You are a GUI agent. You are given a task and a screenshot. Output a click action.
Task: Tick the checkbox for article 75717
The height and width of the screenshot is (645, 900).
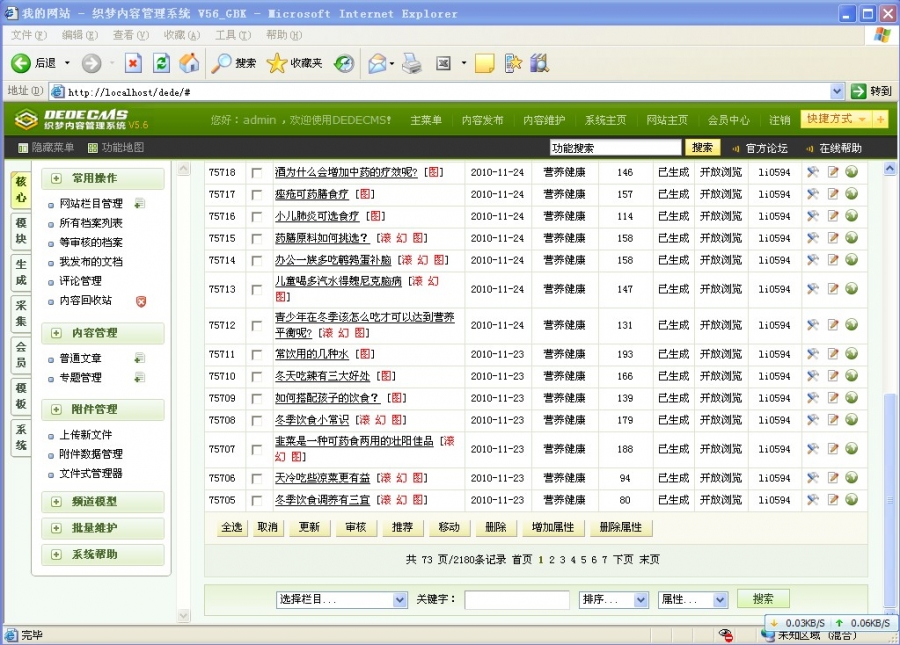[x=257, y=195]
